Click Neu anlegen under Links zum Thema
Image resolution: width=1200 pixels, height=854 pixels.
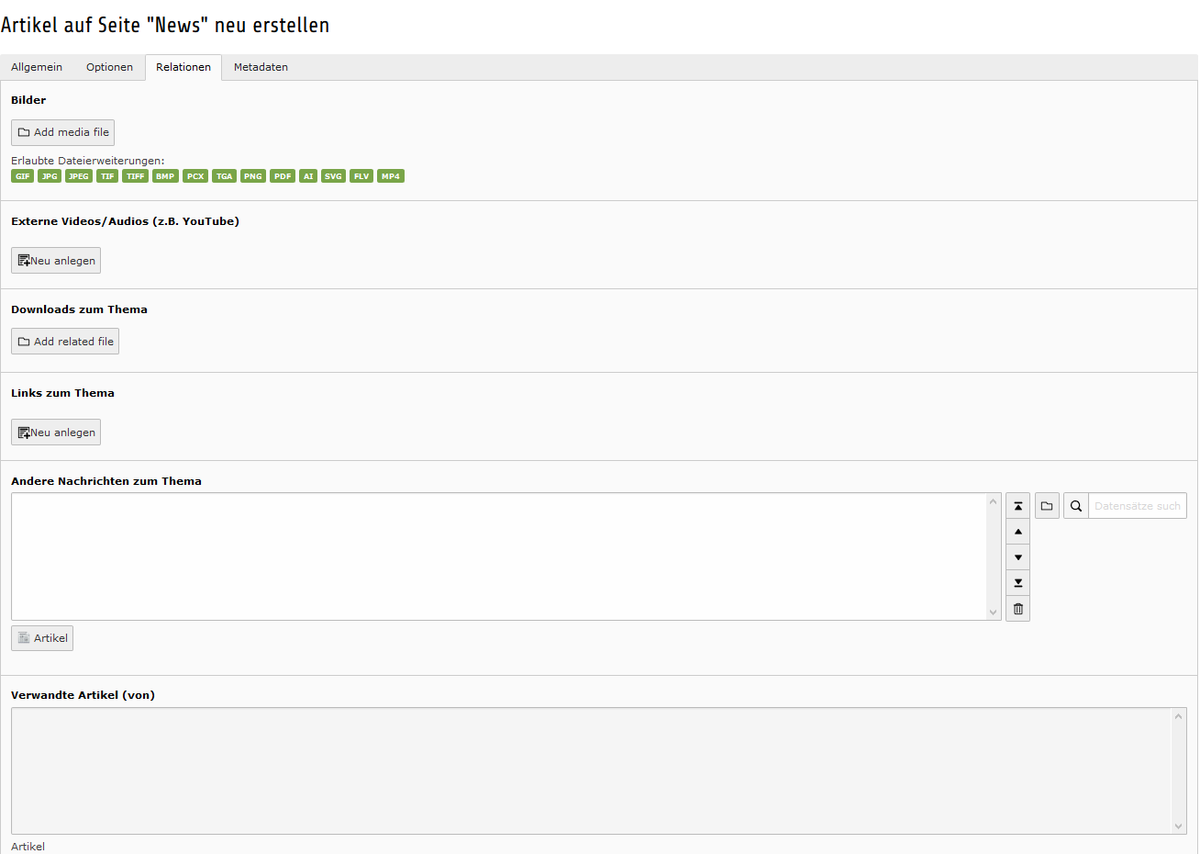56,433
